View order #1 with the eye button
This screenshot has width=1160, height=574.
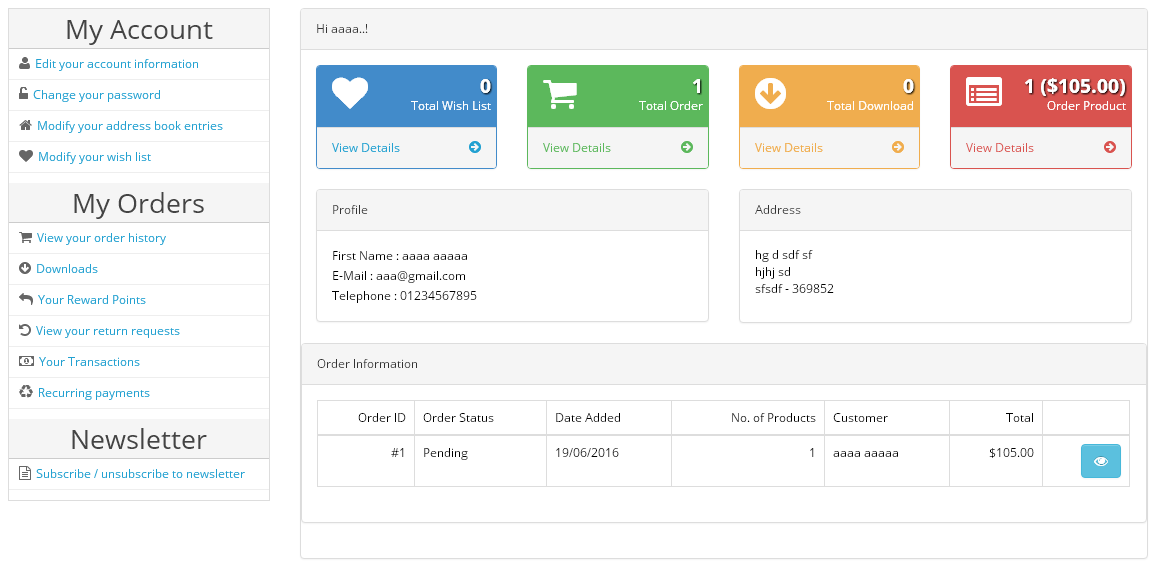coord(1101,461)
